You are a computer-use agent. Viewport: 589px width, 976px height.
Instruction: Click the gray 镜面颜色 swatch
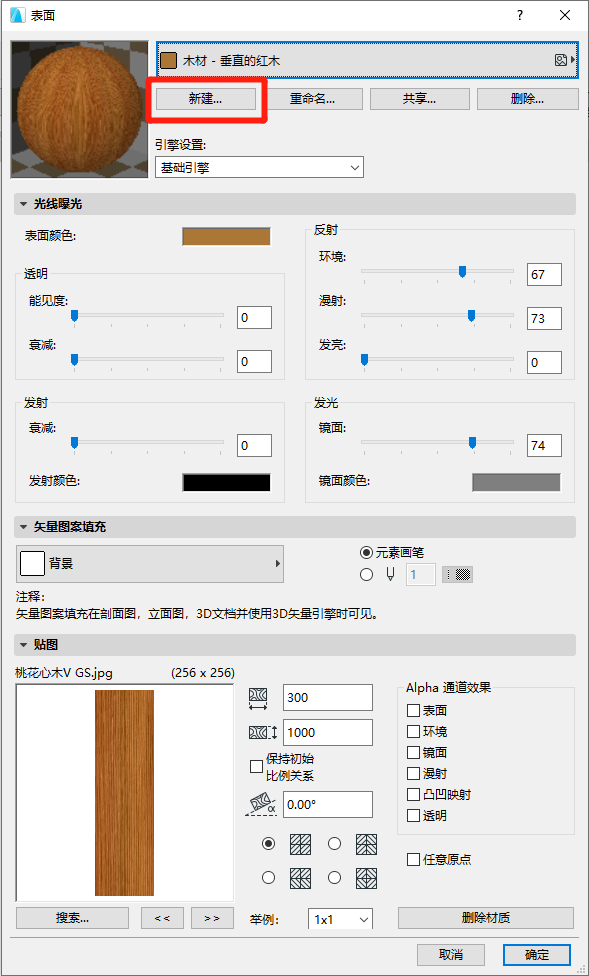(516, 482)
